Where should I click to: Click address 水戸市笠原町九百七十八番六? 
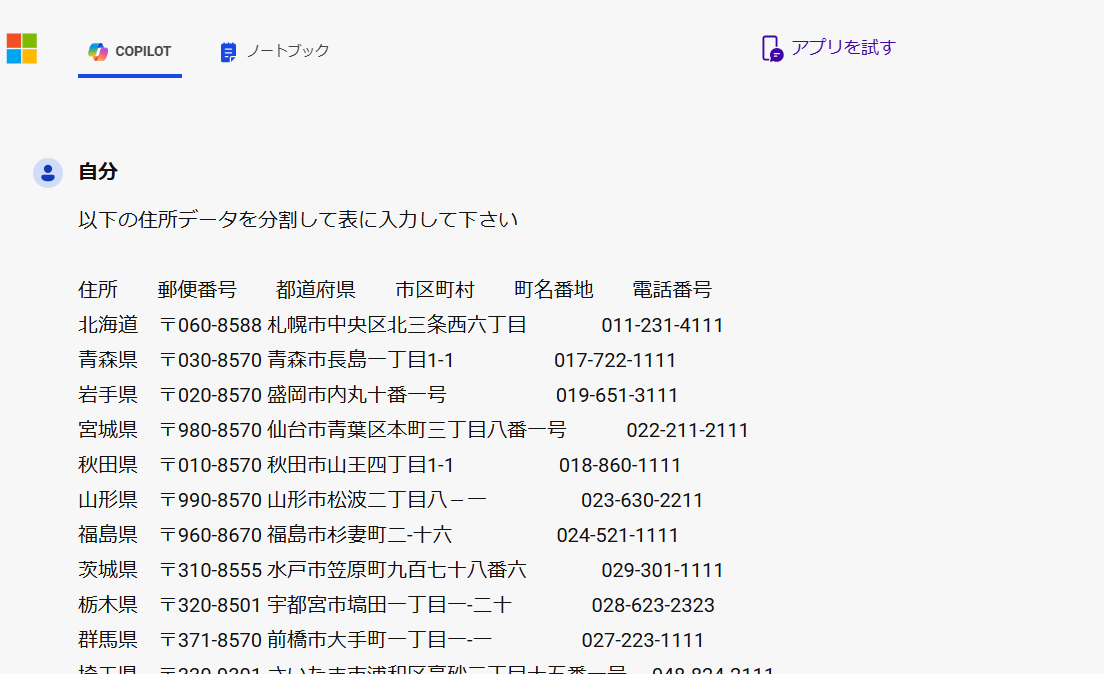click(x=396, y=570)
